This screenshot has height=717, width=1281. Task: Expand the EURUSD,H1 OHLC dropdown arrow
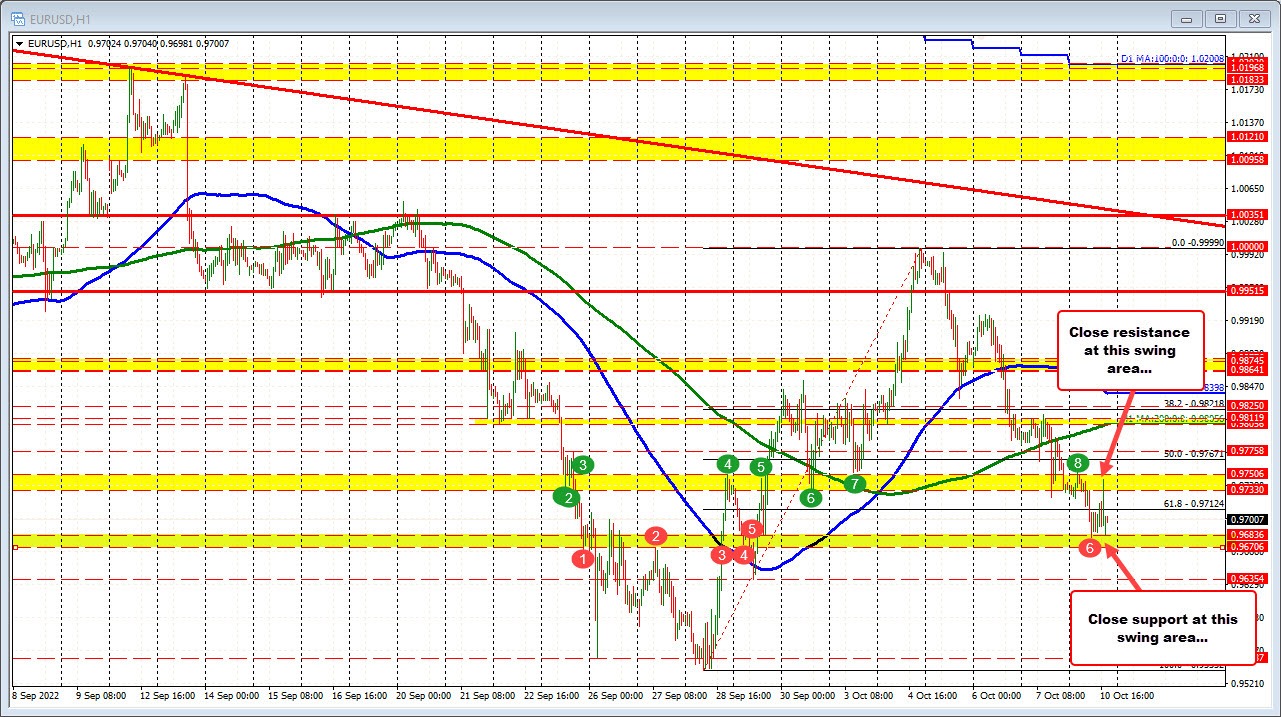(x=19, y=43)
